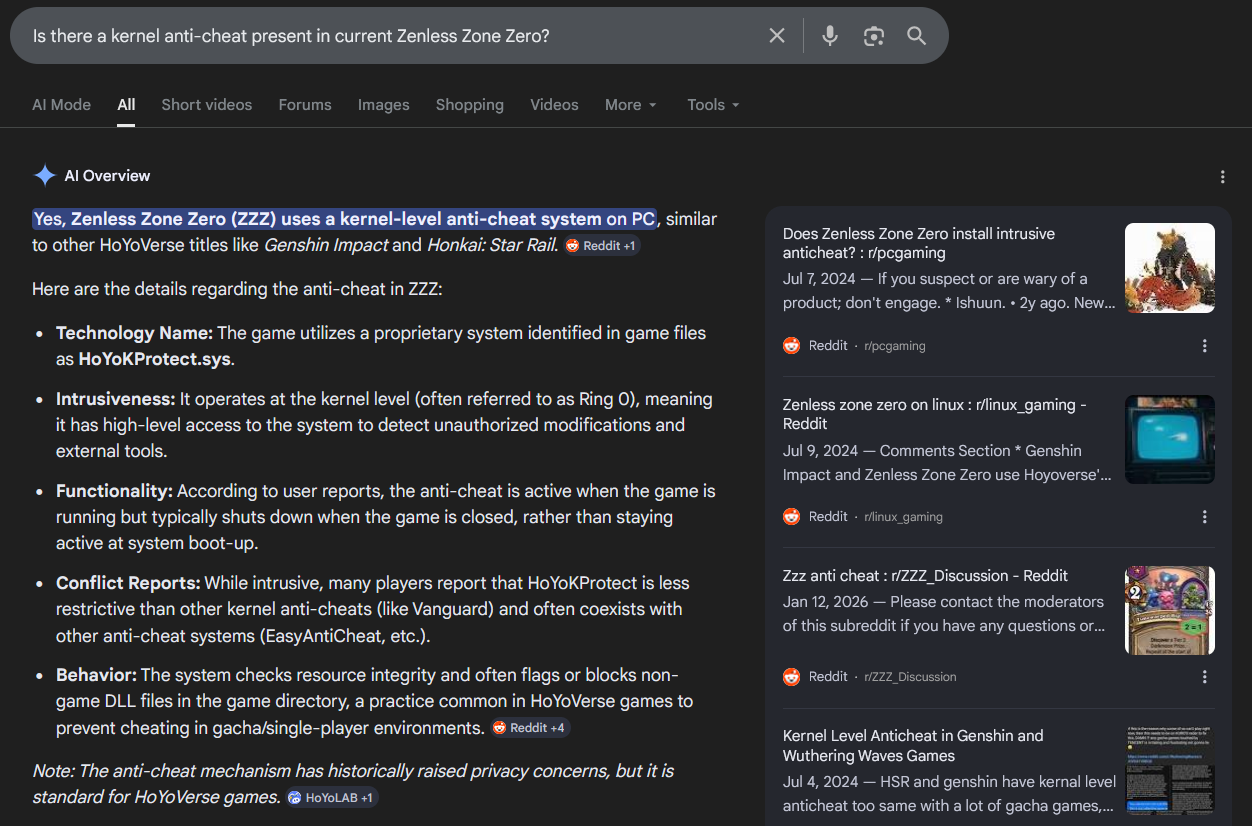Switch to Images tab
1252x826 pixels.
[384, 104]
